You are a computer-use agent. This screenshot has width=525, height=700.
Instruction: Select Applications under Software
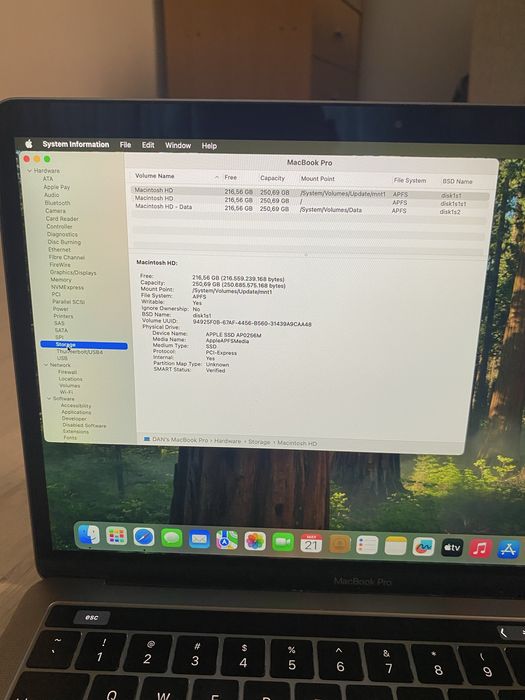pyautogui.click(x=76, y=412)
